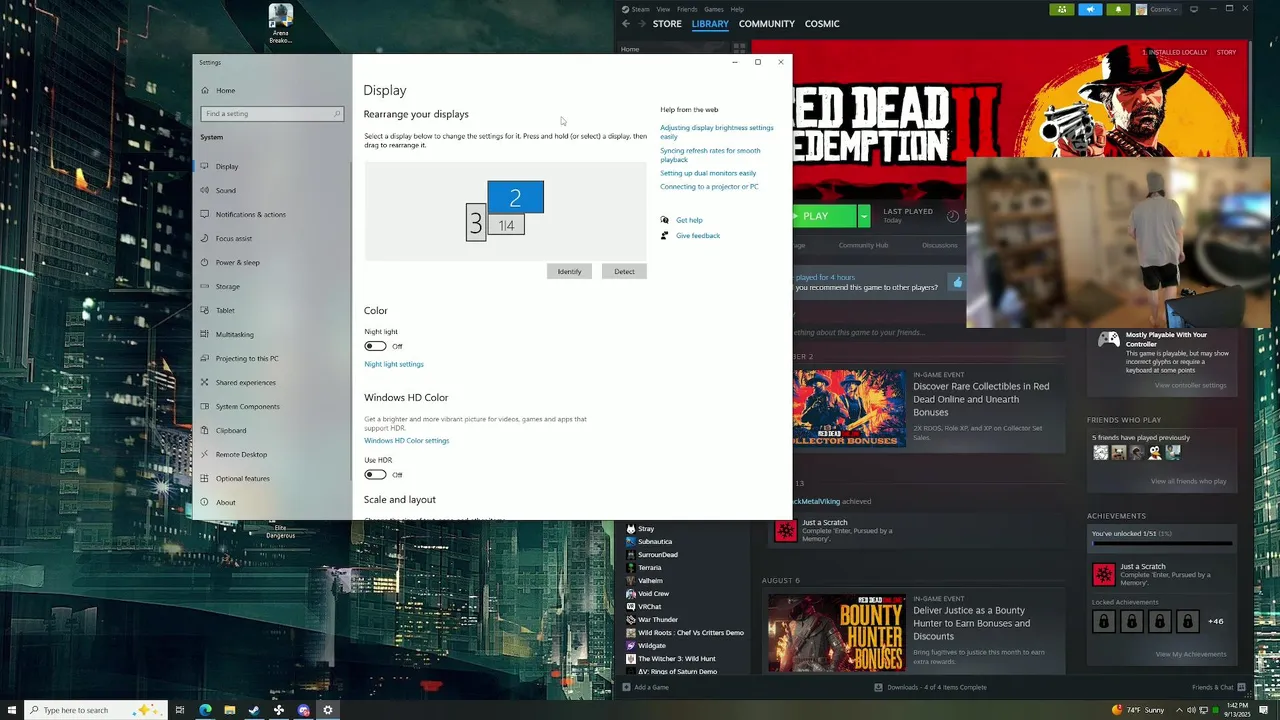Open the Discord taskbar icon with notification badge
1280x720 pixels.
tap(303, 710)
